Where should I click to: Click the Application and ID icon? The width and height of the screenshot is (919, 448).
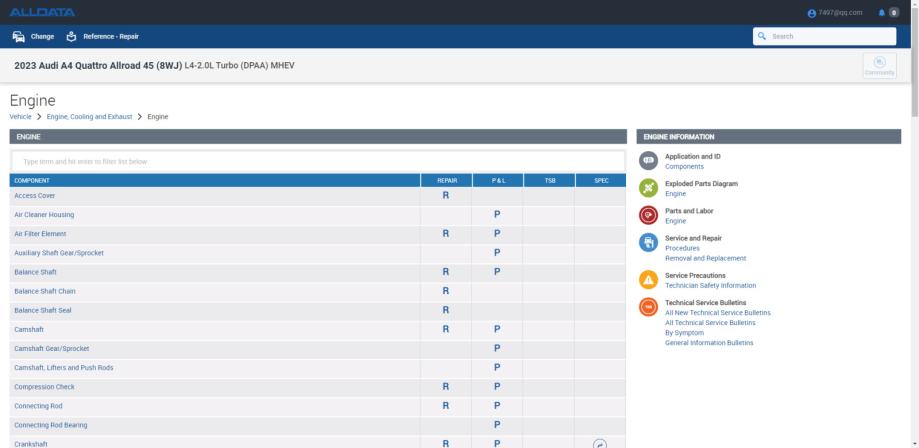pyautogui.click(x=648, y=161)
